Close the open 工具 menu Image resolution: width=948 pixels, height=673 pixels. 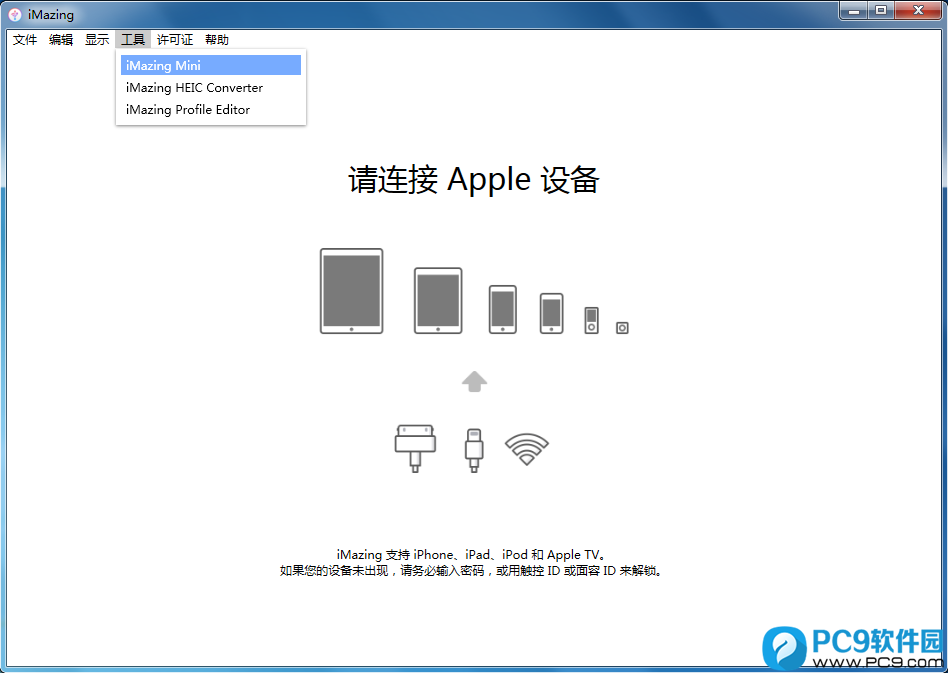coord(133,40)
